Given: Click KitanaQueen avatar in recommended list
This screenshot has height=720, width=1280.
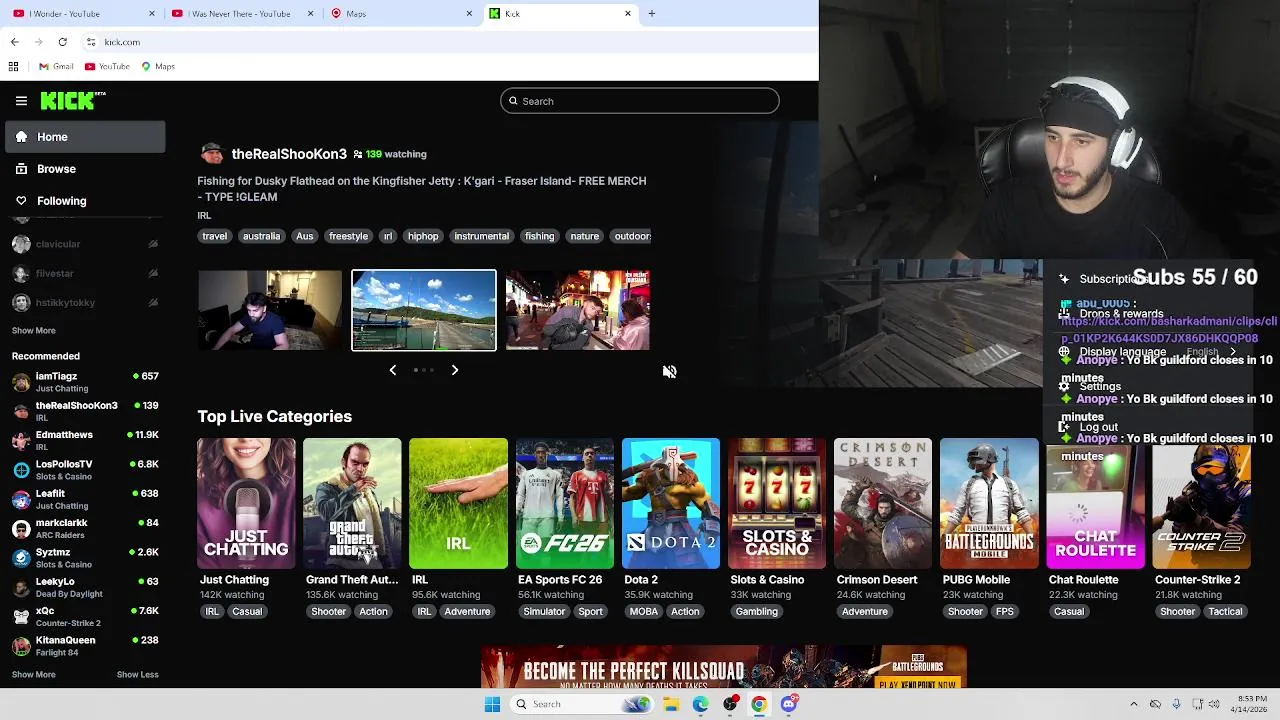Looking at the screenshot, I should (21, 646).
